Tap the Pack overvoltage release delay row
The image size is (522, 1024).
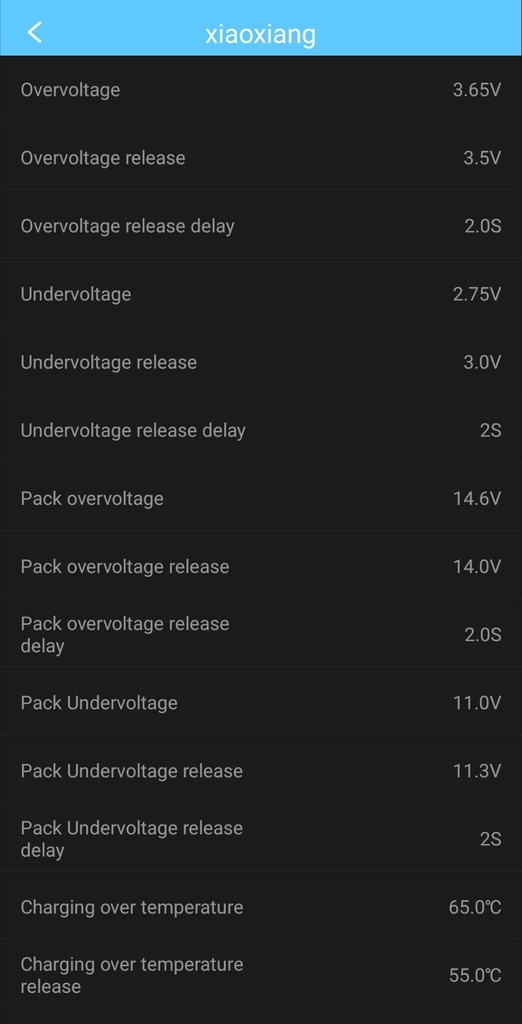pos(261,635)
